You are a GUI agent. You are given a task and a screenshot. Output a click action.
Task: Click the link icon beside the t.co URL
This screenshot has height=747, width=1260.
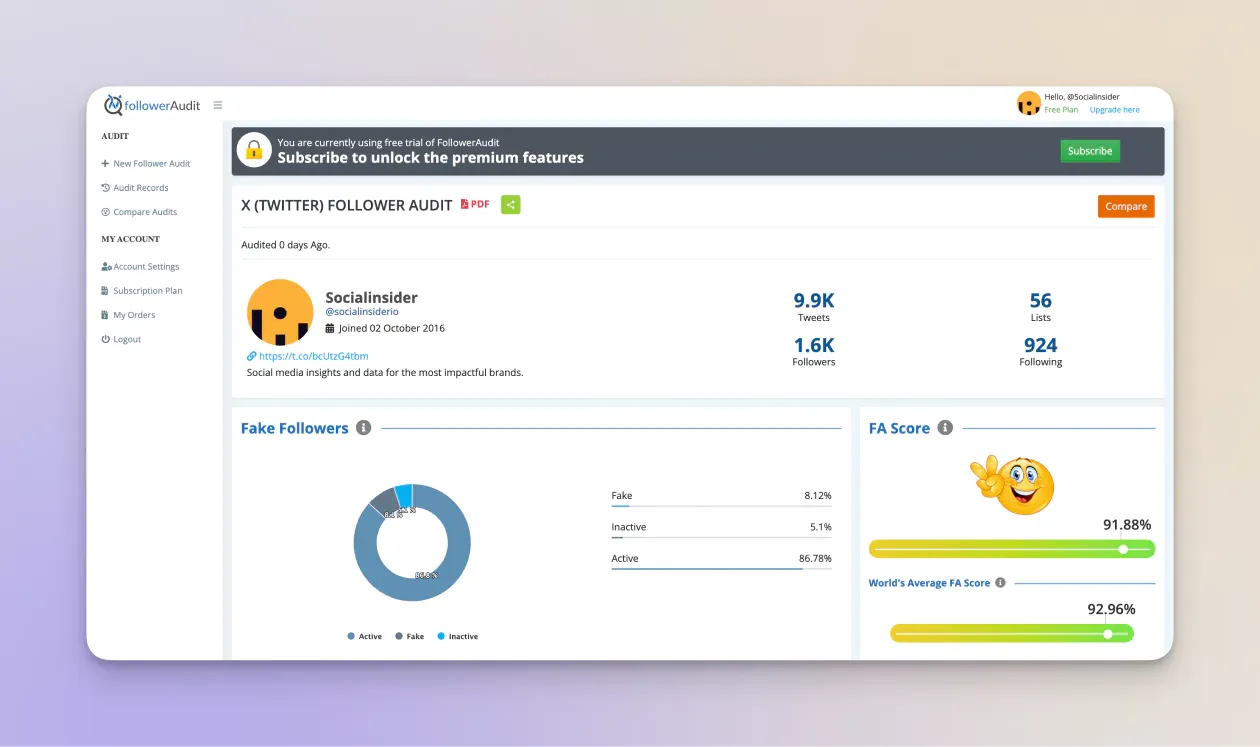pos(252,356)
